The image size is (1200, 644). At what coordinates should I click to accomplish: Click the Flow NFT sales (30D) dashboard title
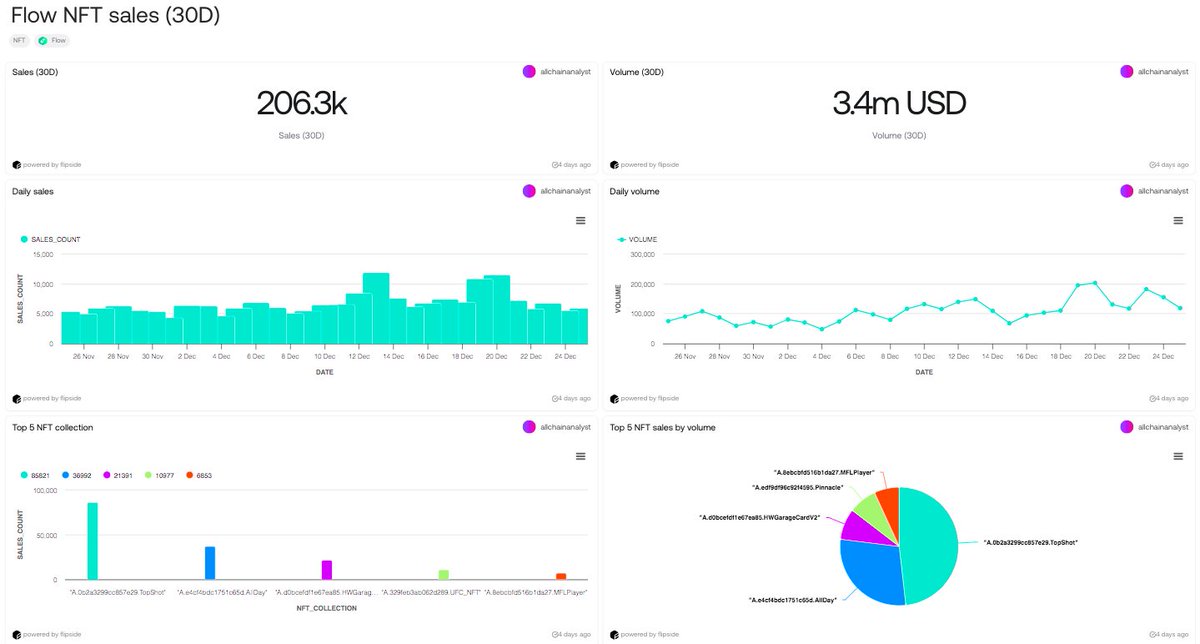115,15
